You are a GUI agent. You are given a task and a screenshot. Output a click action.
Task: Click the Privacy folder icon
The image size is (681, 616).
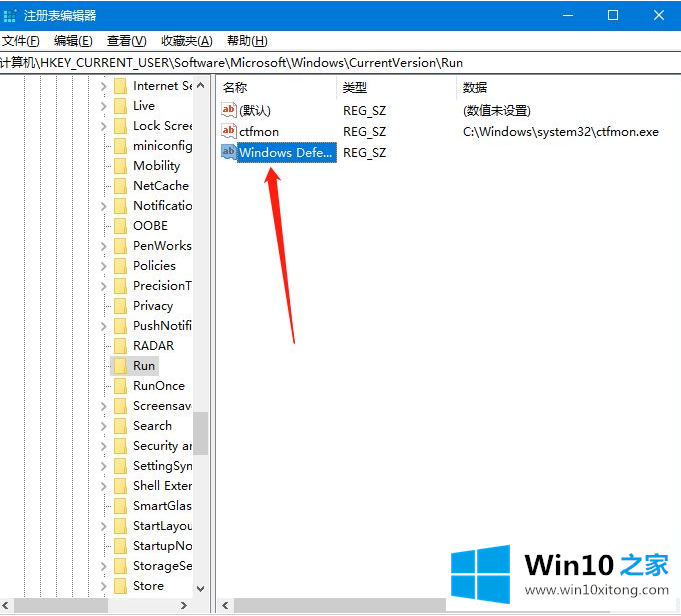[x=120, y=306]
